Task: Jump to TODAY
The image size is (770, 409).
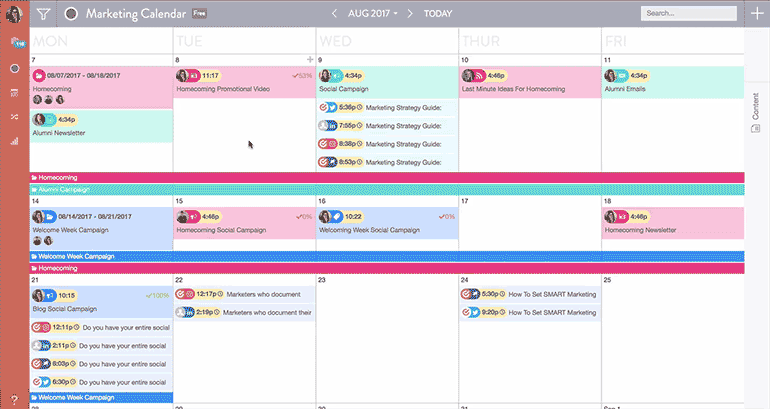Action: (x=438, y=14)
